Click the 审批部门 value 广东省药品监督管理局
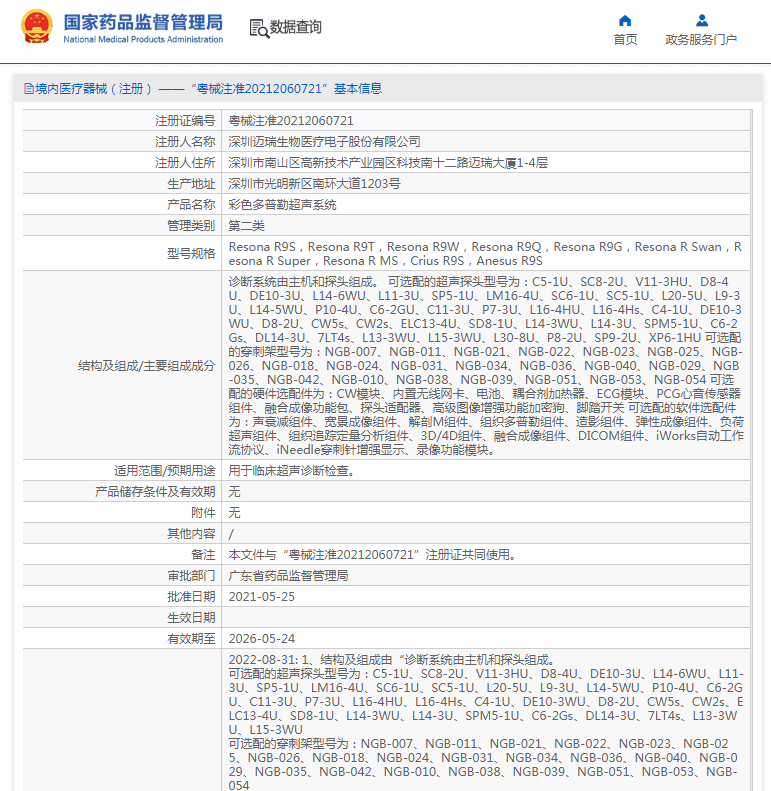This screenshot has width=771, height=791. pyautogui.click(x=288, y=575)
